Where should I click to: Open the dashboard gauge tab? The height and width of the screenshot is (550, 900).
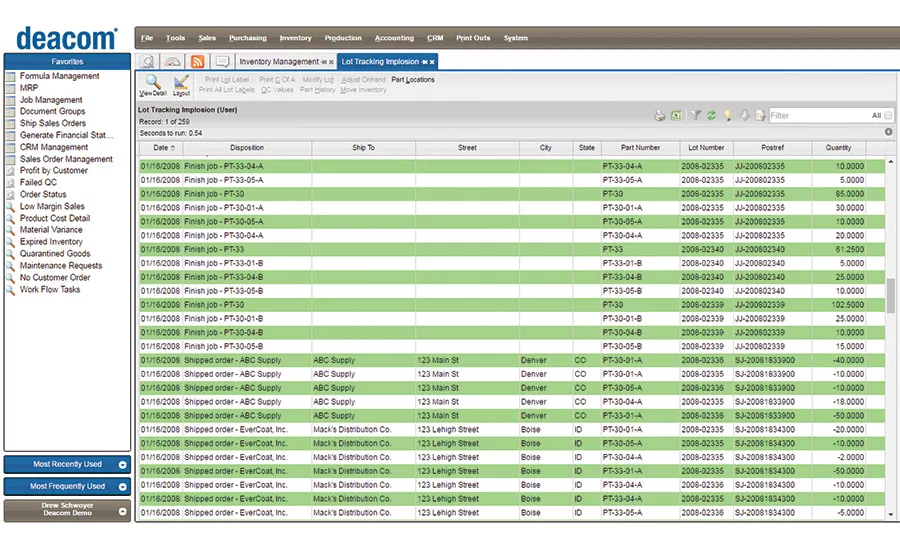point(172,61)
